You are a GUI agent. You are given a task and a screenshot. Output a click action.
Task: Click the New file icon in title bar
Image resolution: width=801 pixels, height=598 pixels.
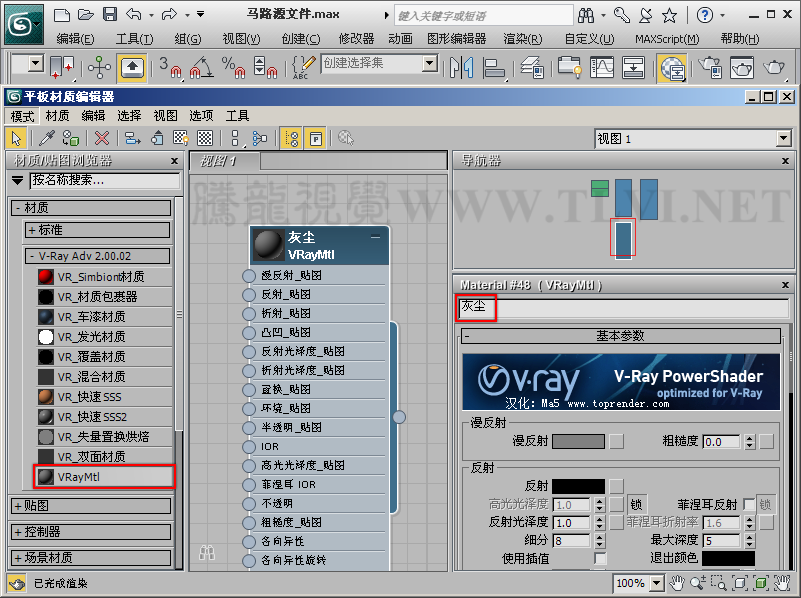[62, 15]
